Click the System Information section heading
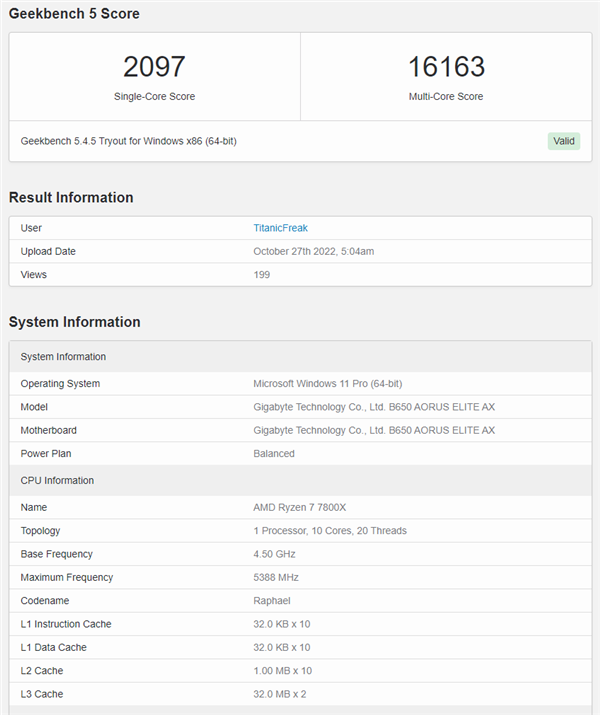 (x=74, y=322)
